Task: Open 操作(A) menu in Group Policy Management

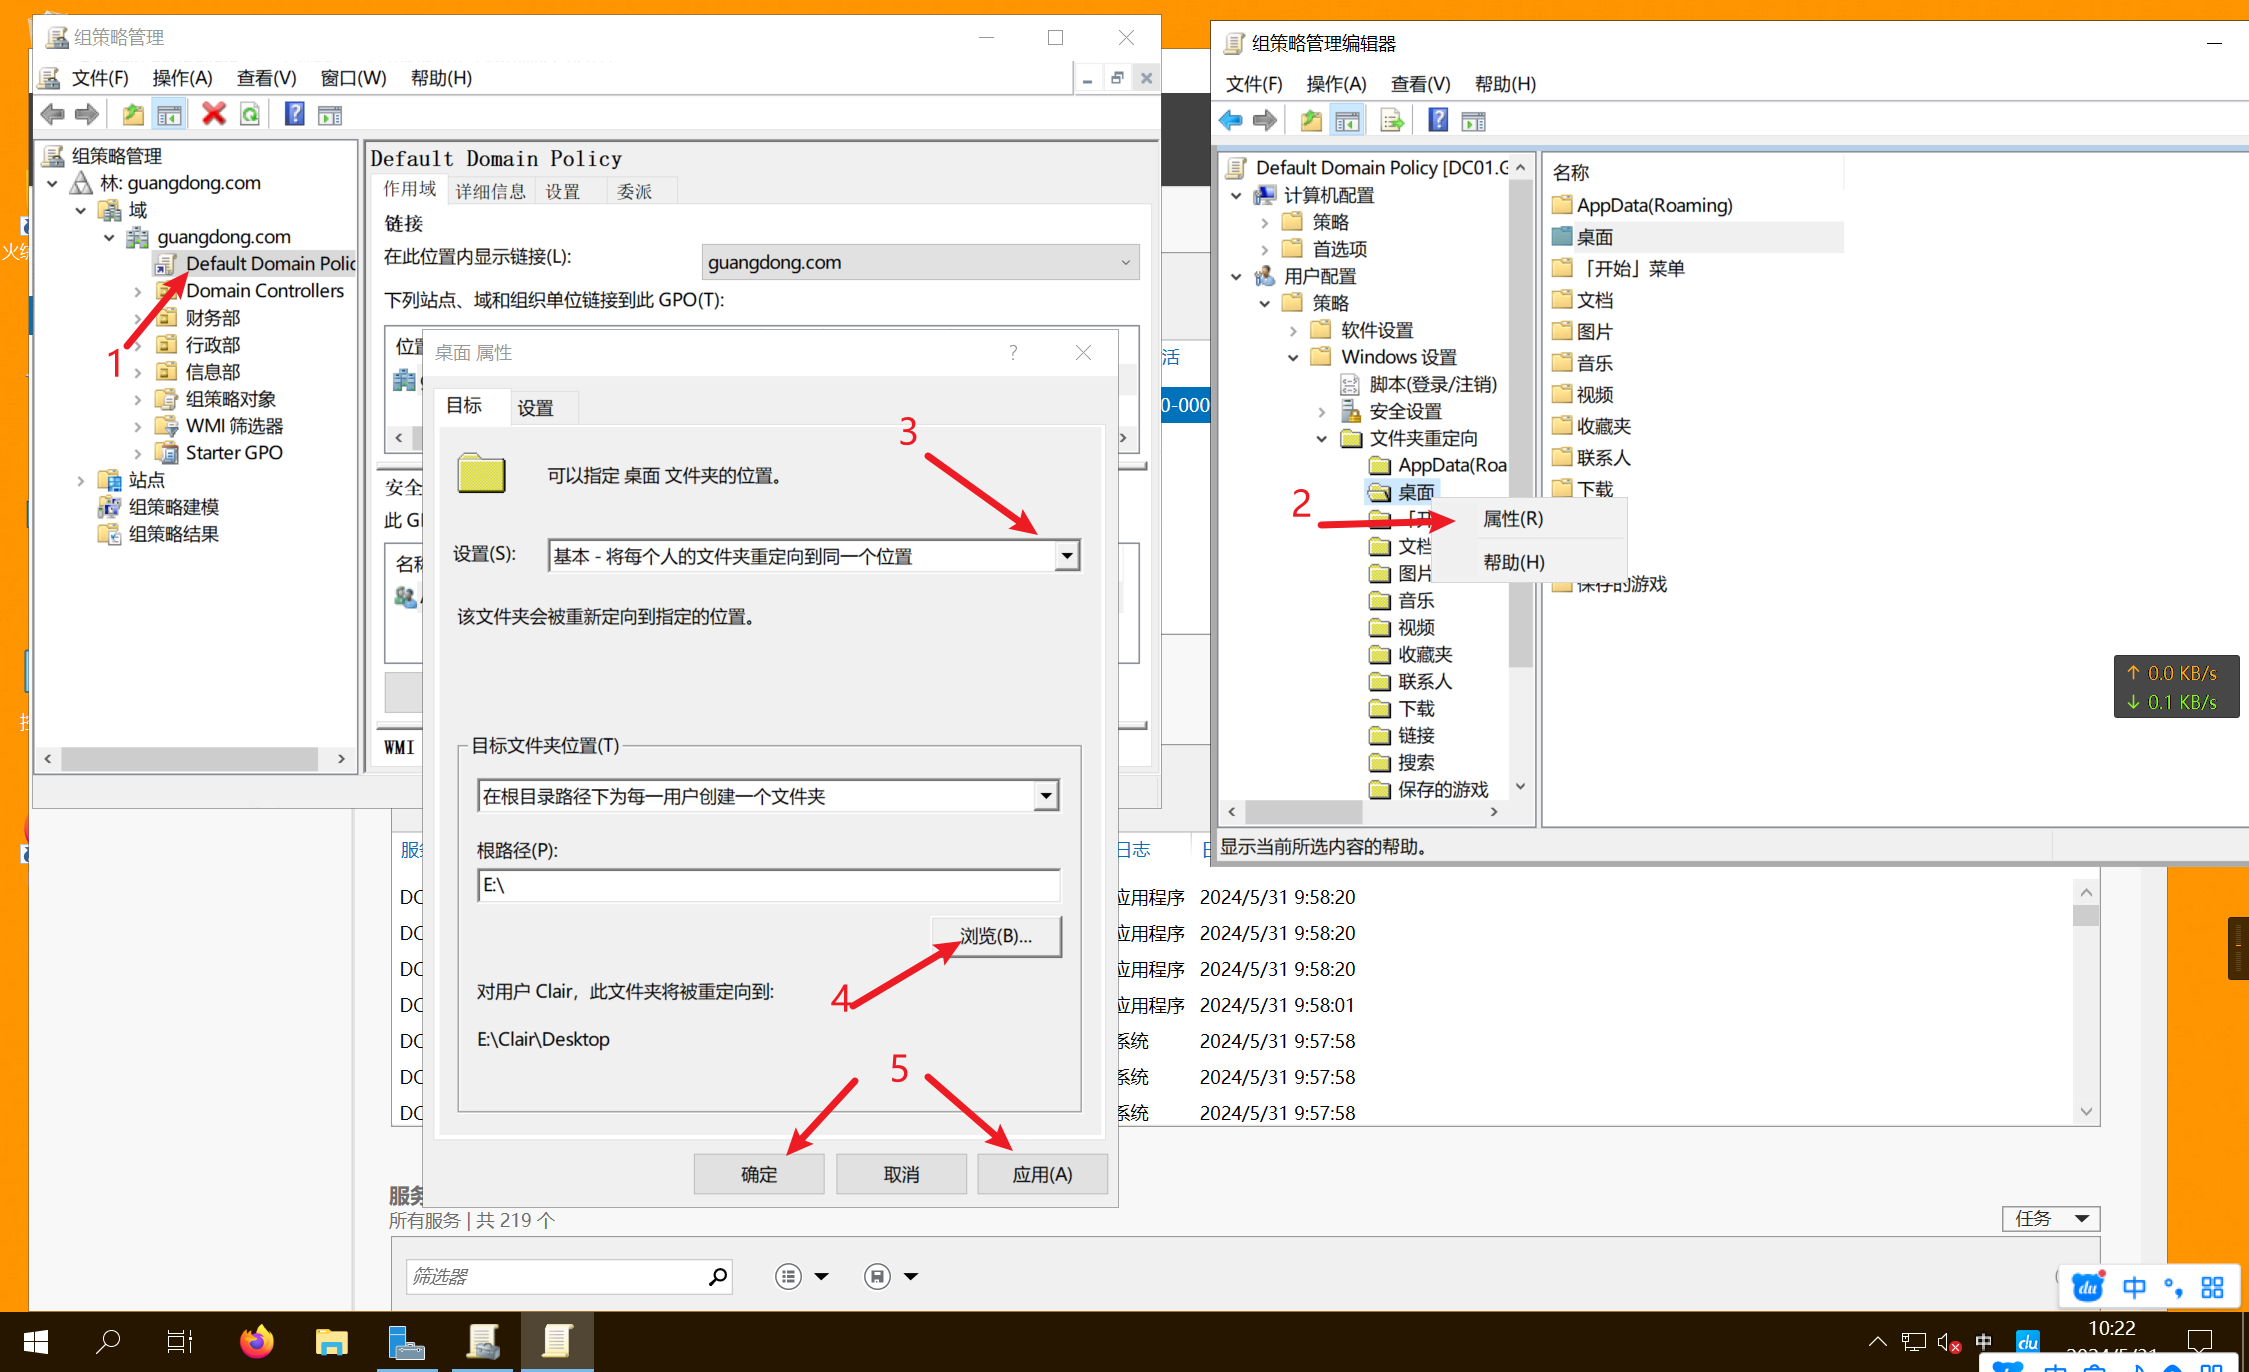Action: pos(182,77)
